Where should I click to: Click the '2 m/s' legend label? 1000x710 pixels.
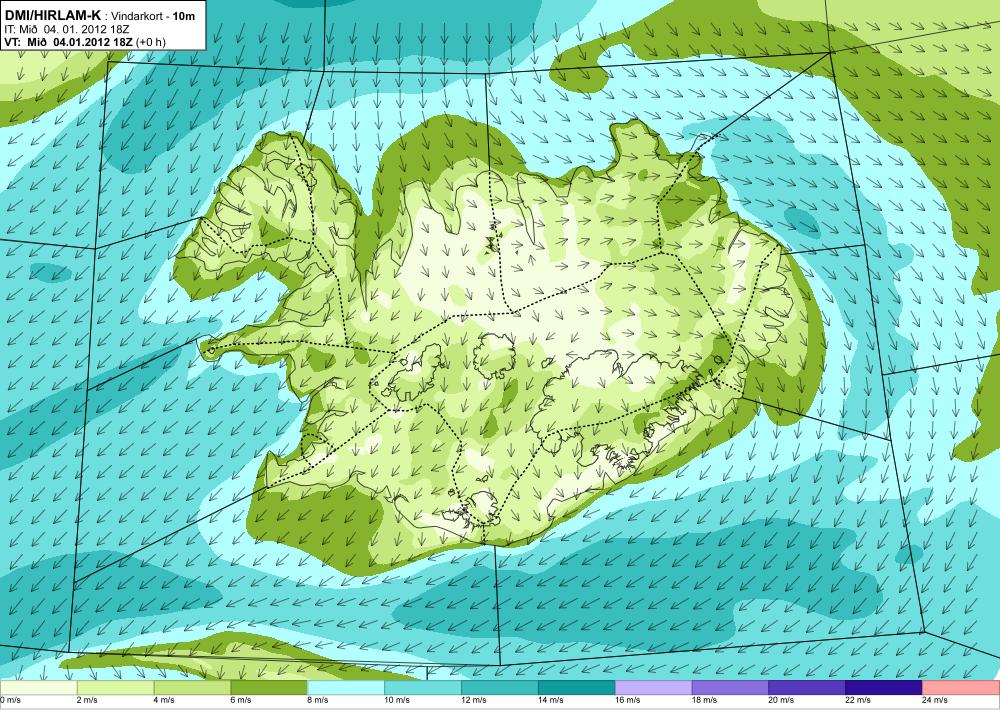coord(87,700)
